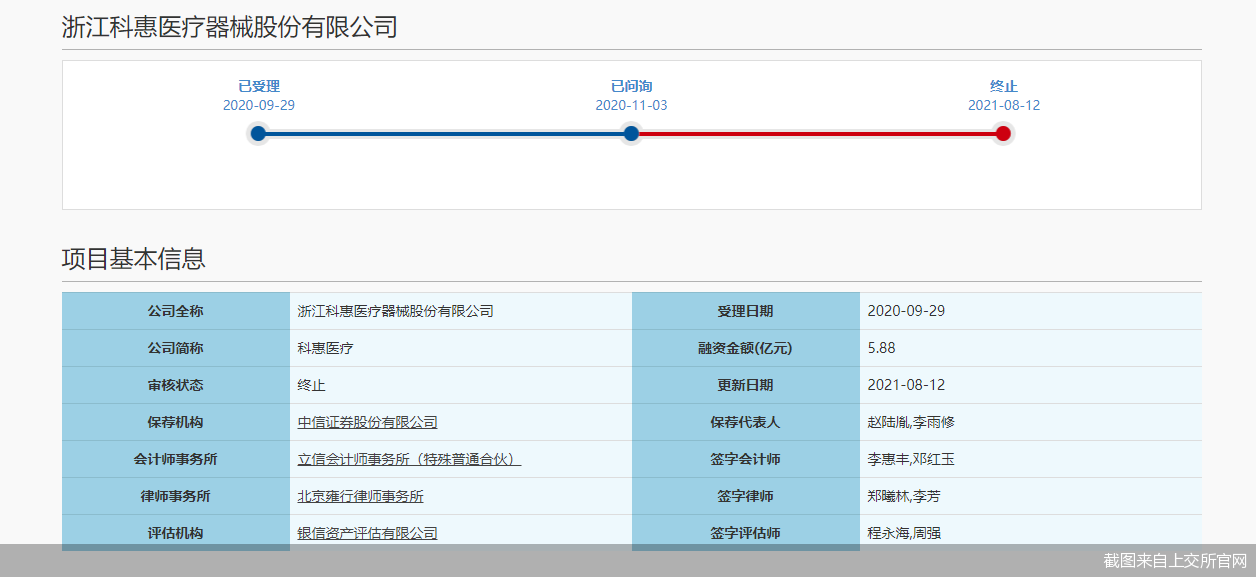Open the 中信证券股份有限公司 sponsor link

click(367, 422)
